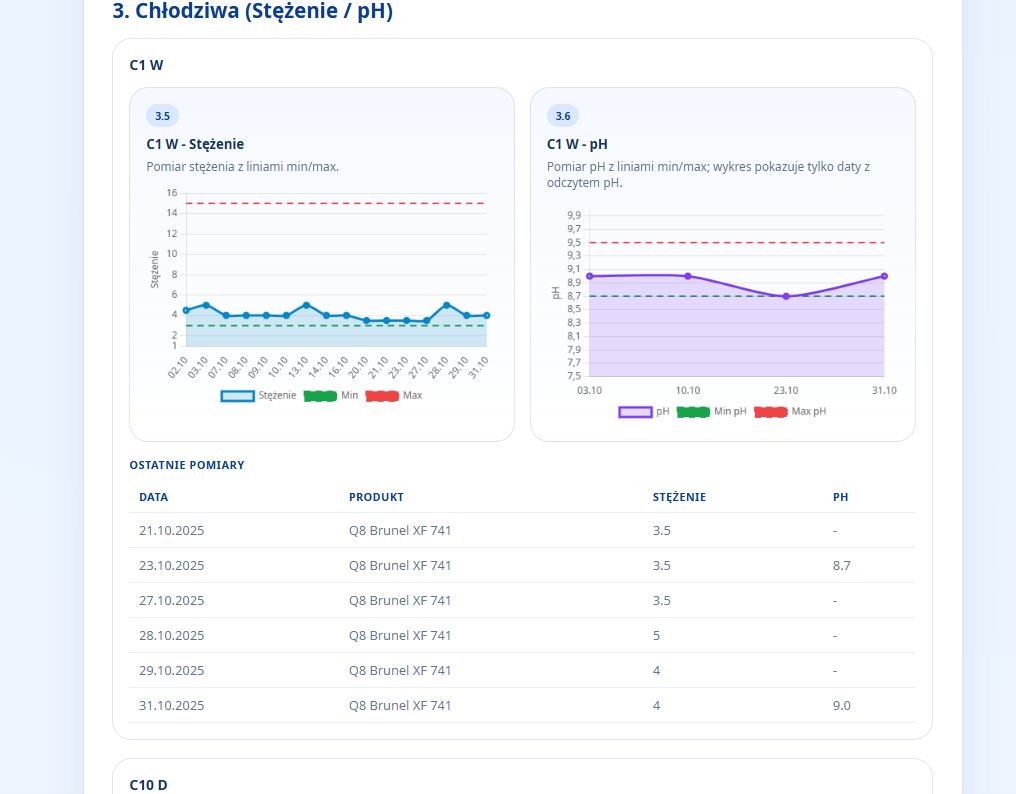Click concentration 4 in the 29.10.2025 row
This screenshot has height=794, width=1016.
pyautogui.click(x=656, y=671)
